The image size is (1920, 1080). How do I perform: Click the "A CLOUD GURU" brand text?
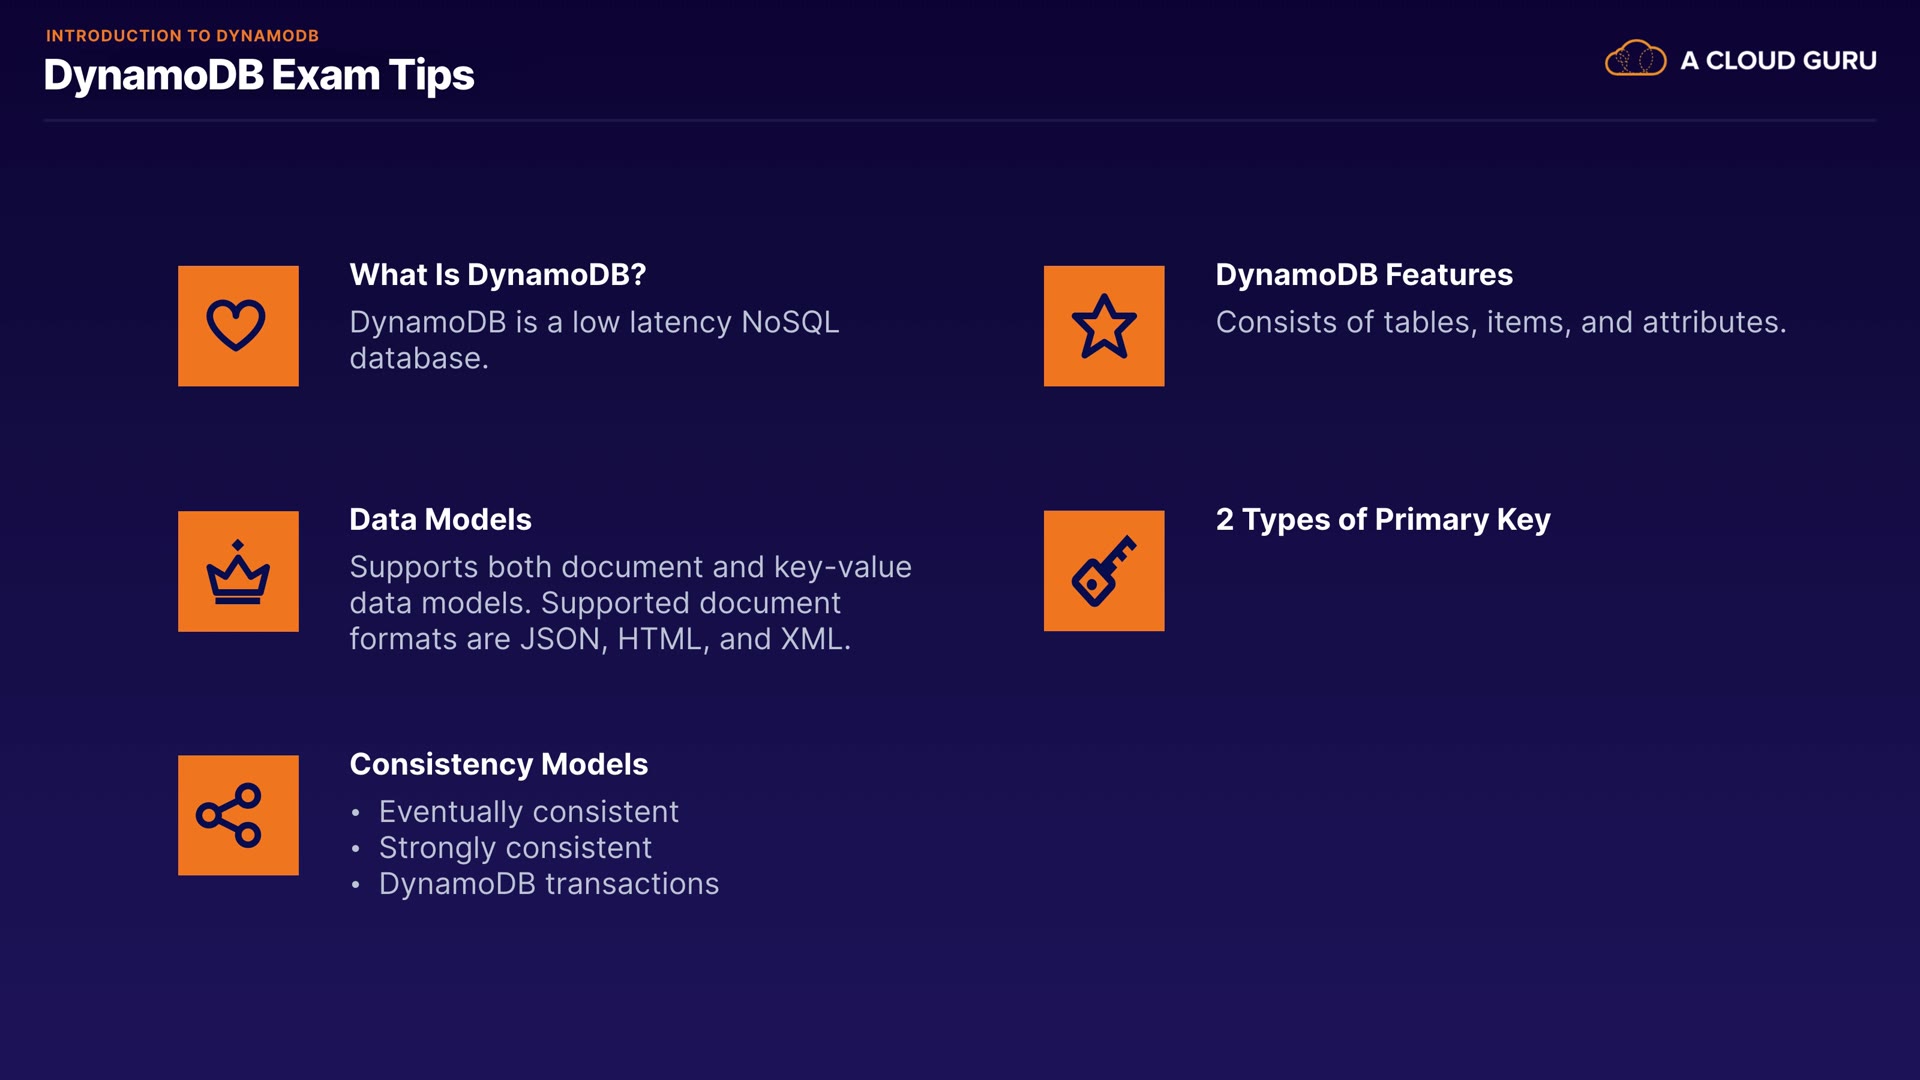[x=1778, y=61]
